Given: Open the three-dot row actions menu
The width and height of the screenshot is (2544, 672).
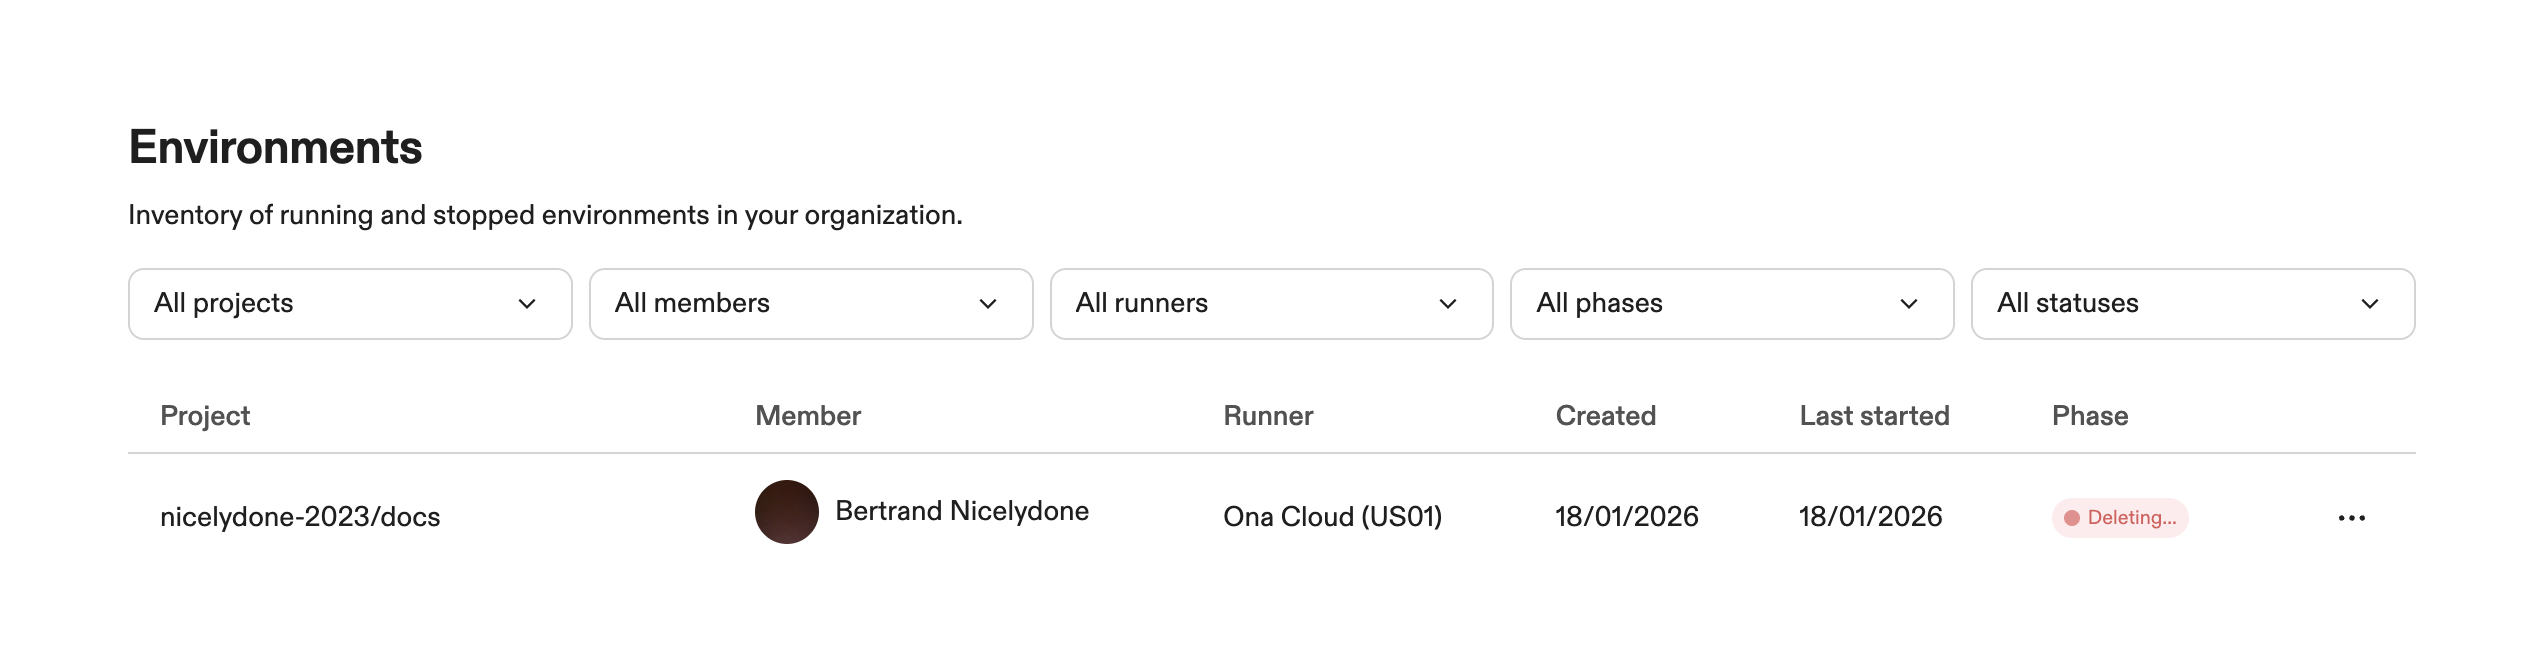Looking at the screenshot, I should (2351, 517).
